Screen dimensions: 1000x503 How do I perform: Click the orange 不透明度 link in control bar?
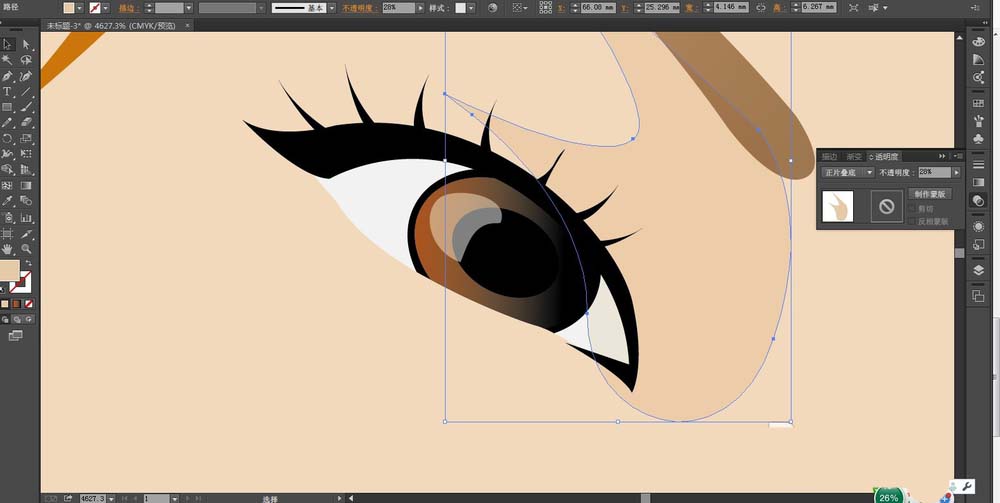359,8
